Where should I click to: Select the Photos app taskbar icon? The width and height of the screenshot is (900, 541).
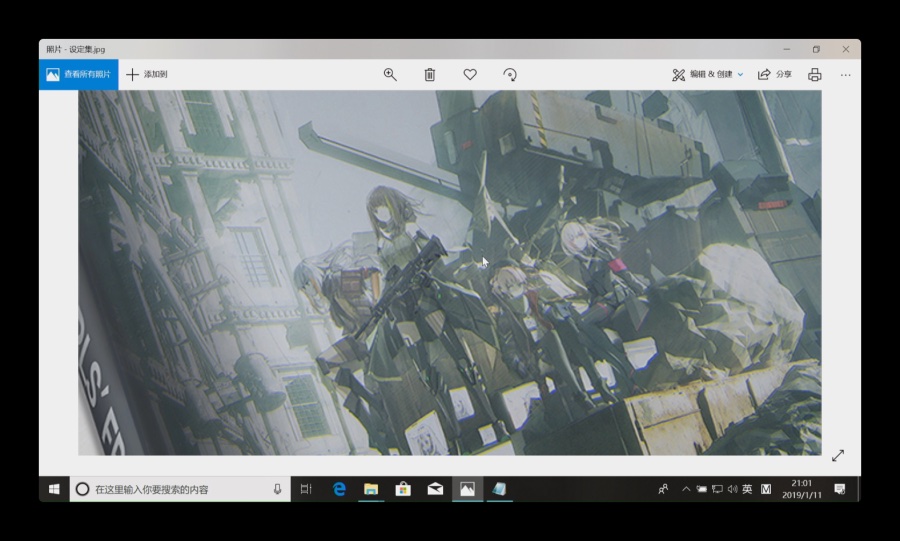pos(467,489)
